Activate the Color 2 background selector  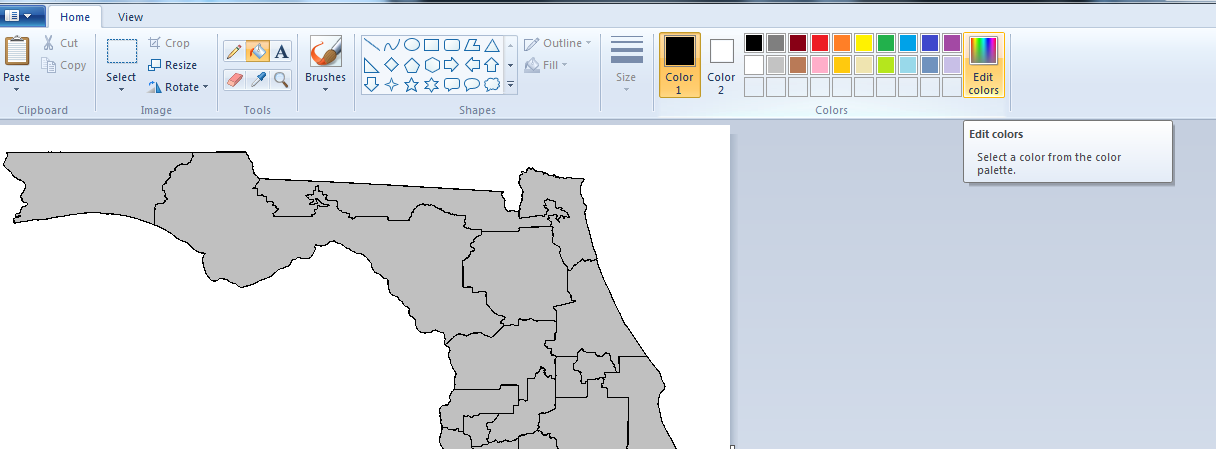point(721,65)
